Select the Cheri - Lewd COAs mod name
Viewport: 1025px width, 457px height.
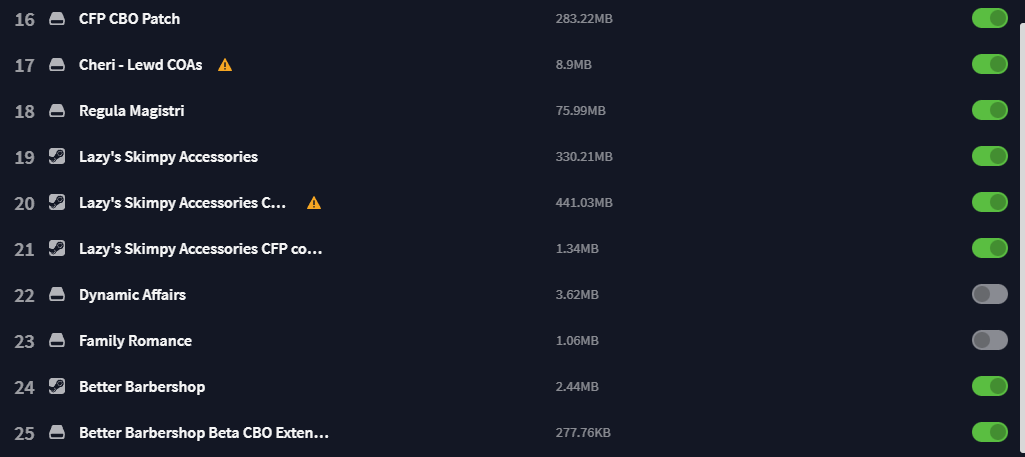(x=140, y=65)
